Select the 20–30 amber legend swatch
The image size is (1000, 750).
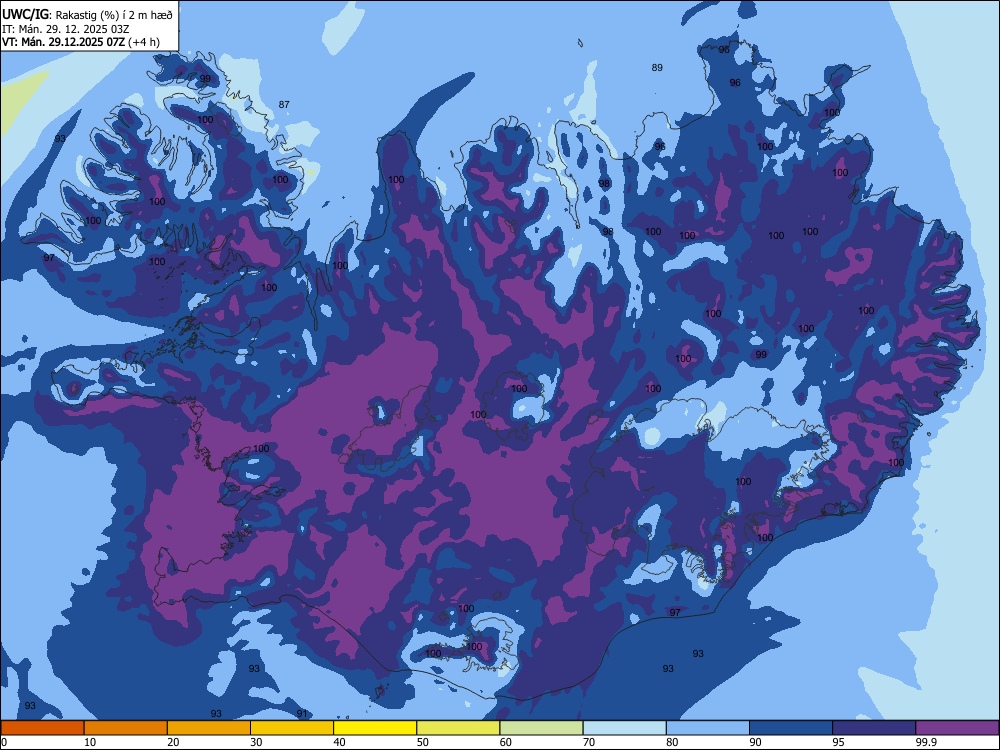pos(209,728)
